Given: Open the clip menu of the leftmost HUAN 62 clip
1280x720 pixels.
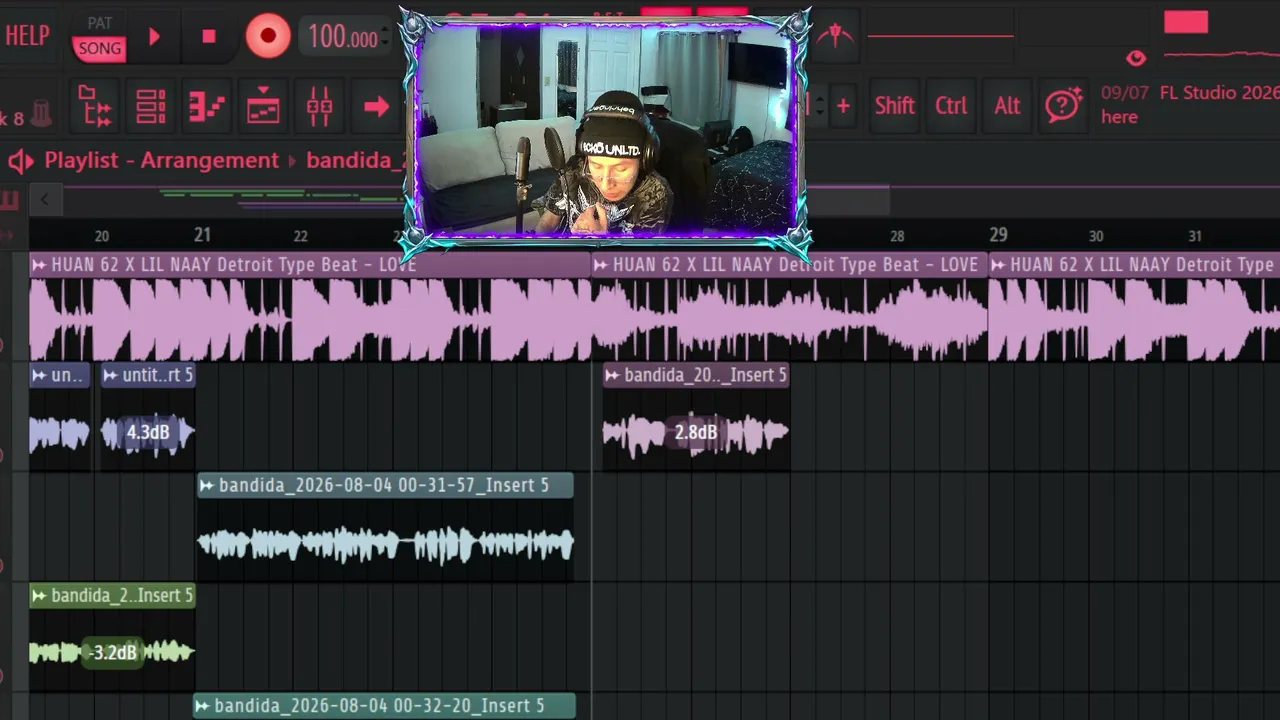Looking at the screenshot, I should tap(39, 265).
